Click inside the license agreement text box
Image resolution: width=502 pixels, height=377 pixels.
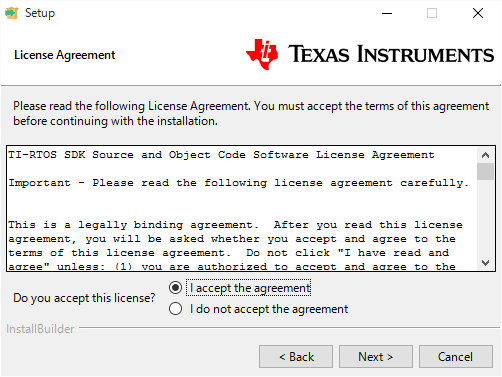pos(242,209)
